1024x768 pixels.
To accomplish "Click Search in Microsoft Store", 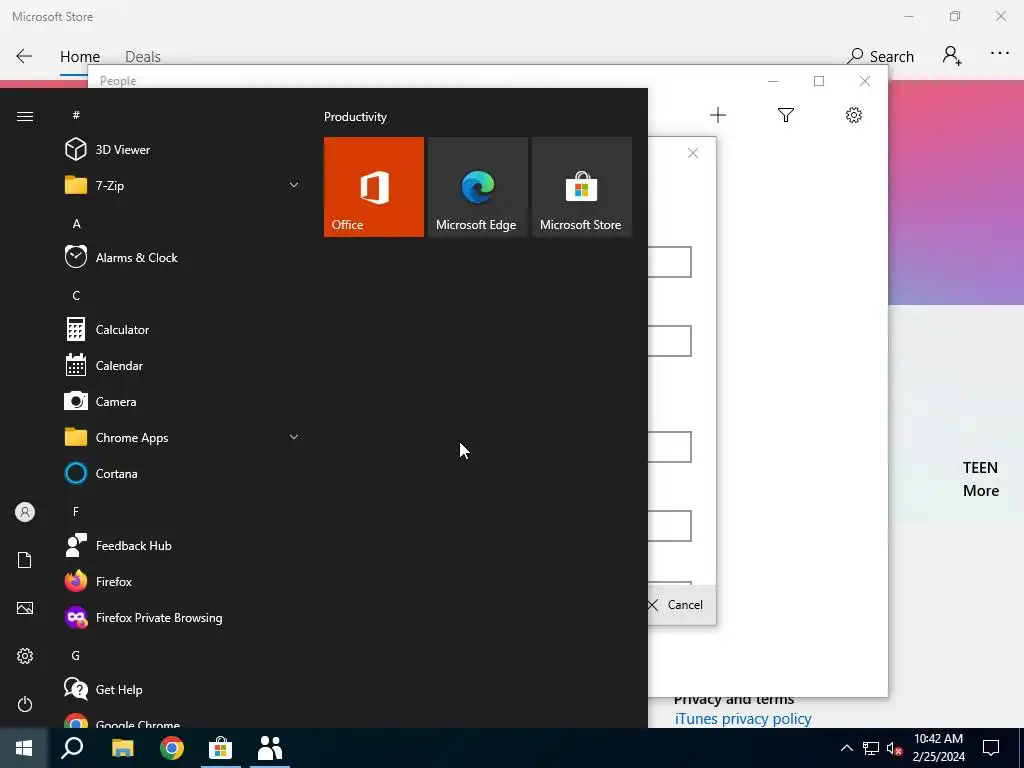I will click(880, 56).
